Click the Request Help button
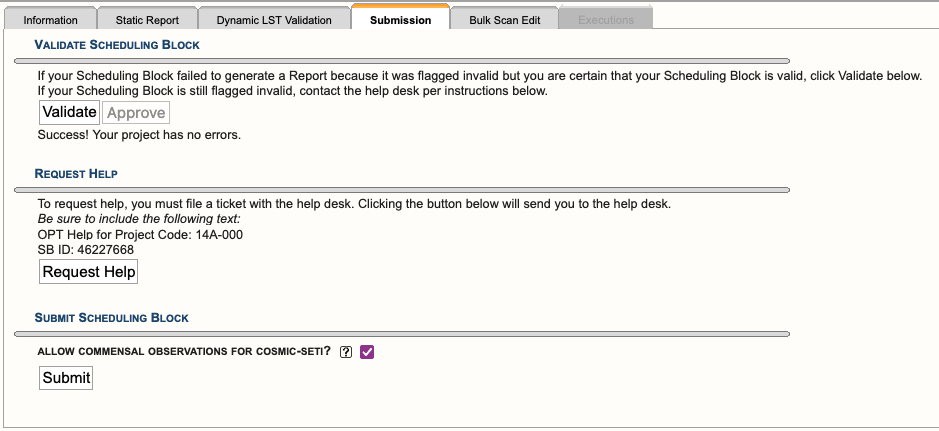This screenshot has height=431, width=939. (x=89, y=272)
